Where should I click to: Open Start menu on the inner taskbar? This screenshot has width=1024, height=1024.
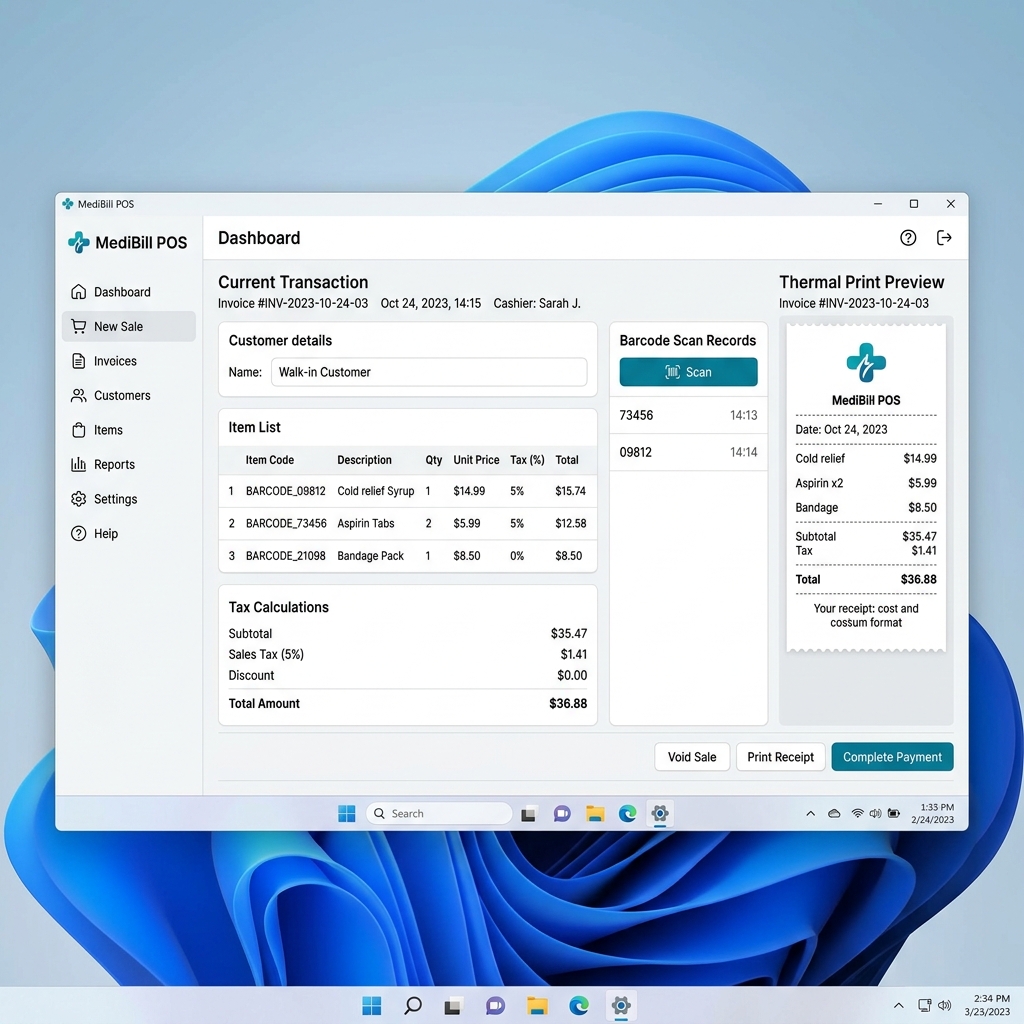point(347,814)
